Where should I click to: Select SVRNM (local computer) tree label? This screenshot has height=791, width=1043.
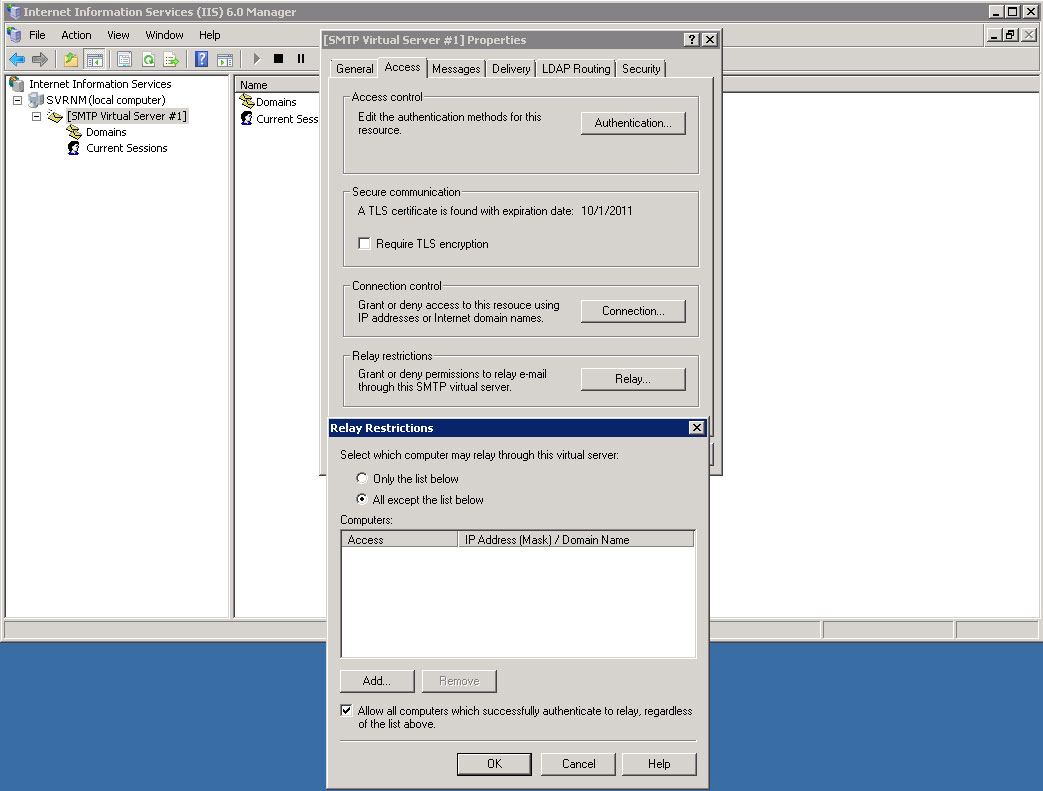click(106, 100)
